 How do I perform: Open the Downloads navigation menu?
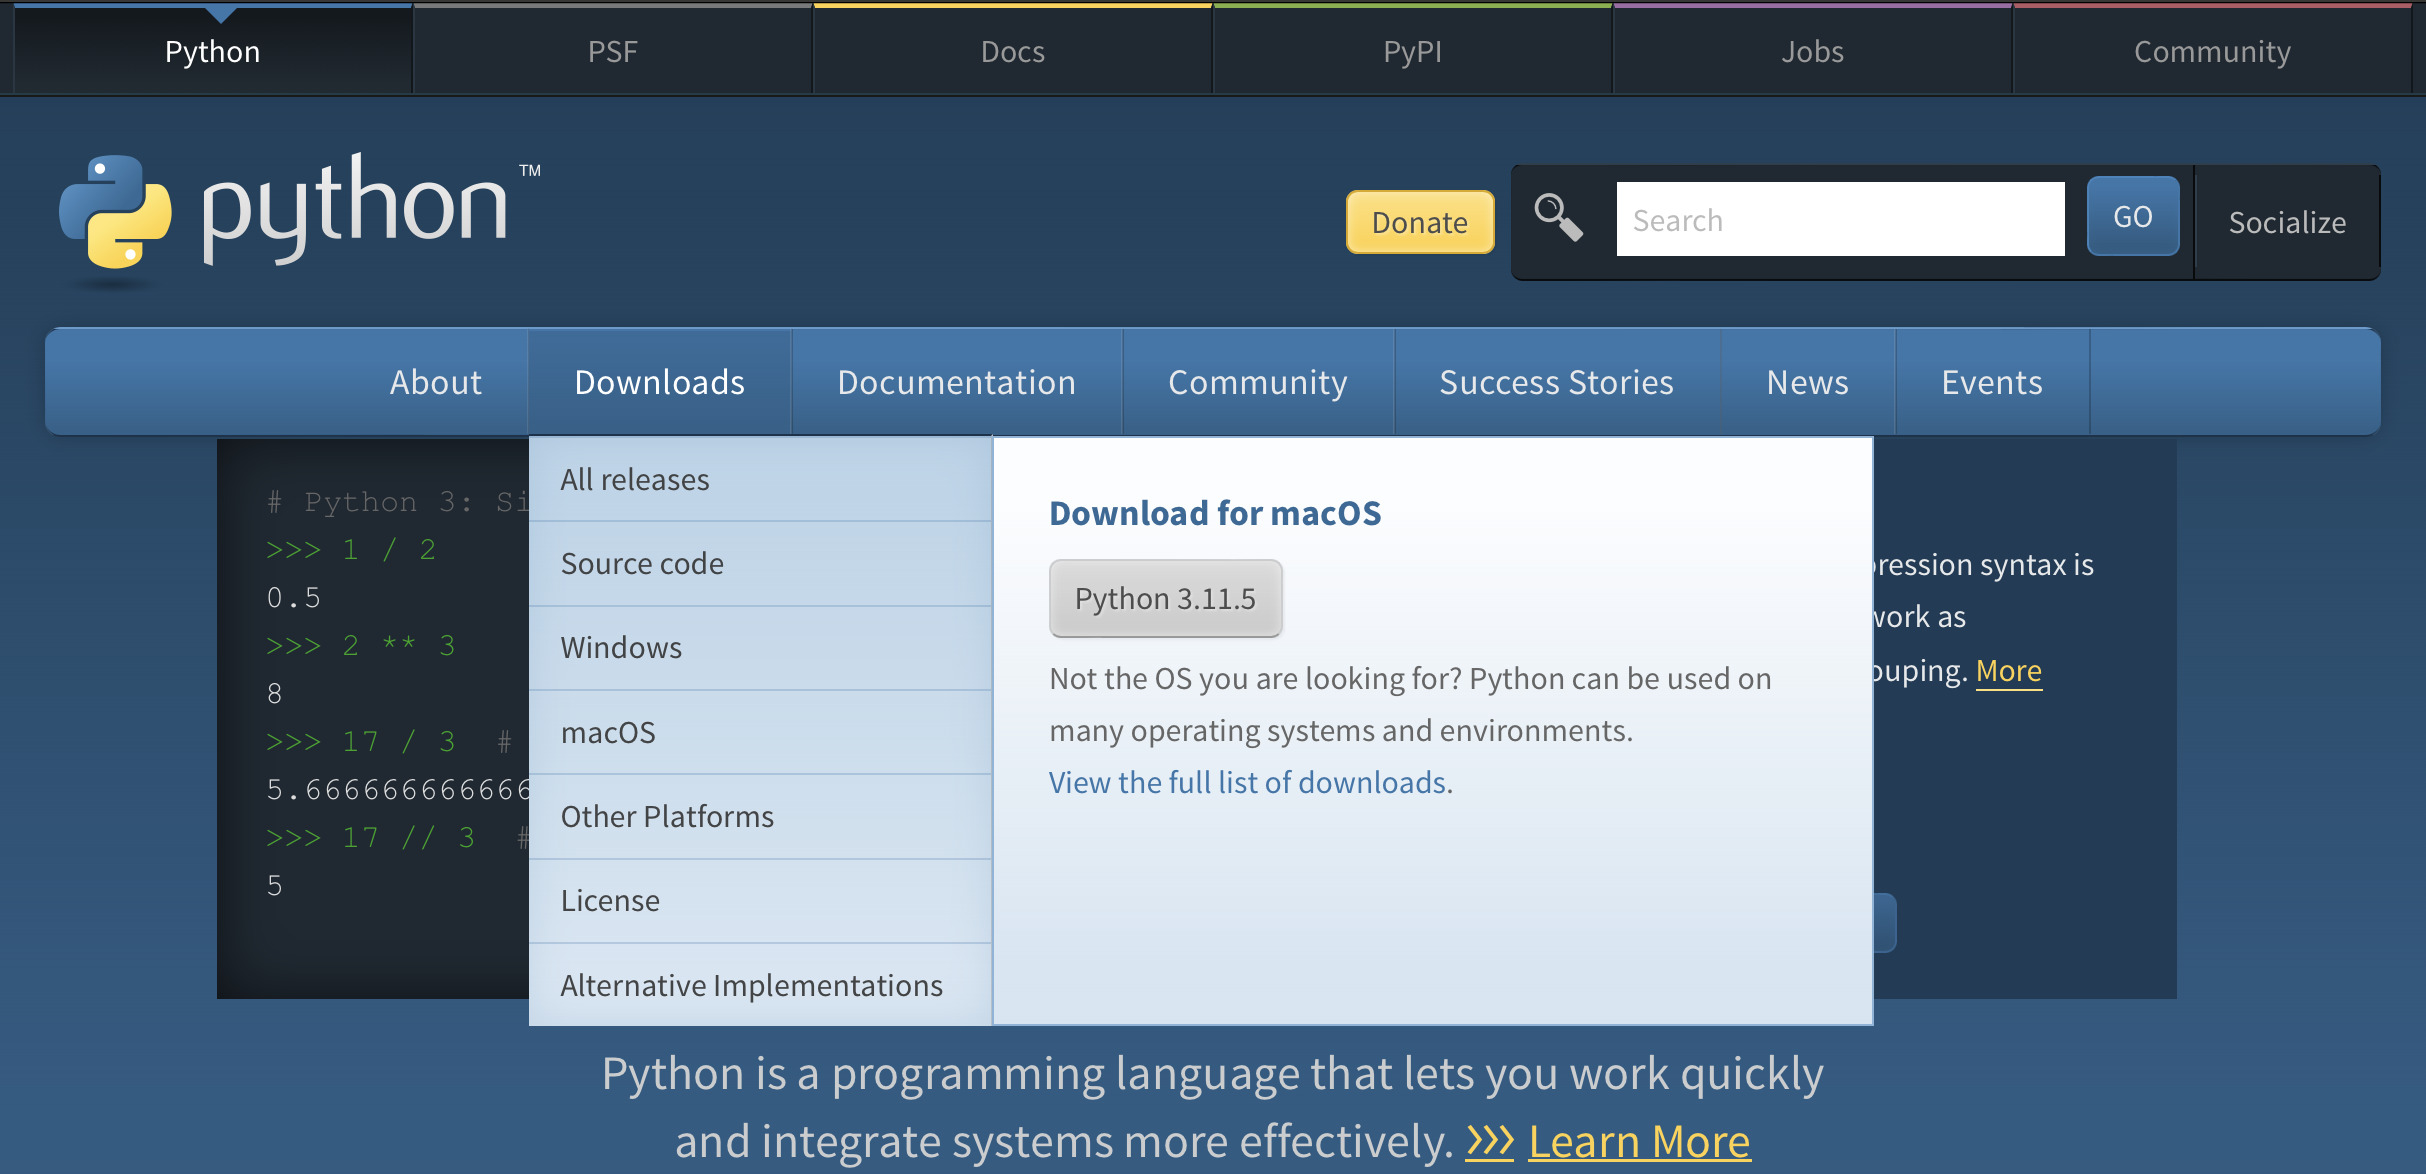659,382
